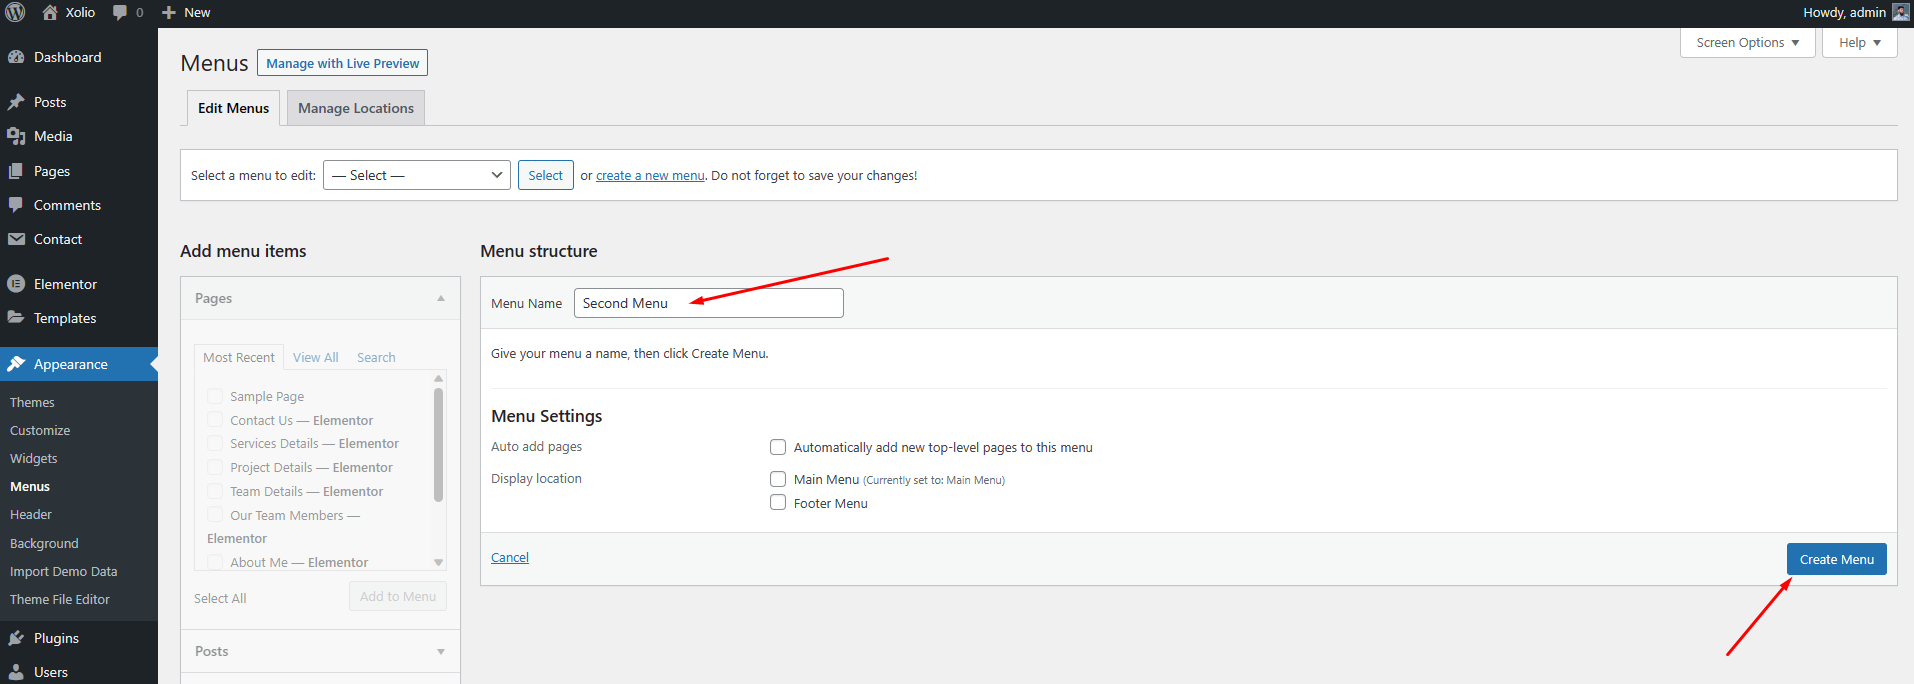Click the create a new menu link
The image size is (1914, 684).
click(650, 176)
